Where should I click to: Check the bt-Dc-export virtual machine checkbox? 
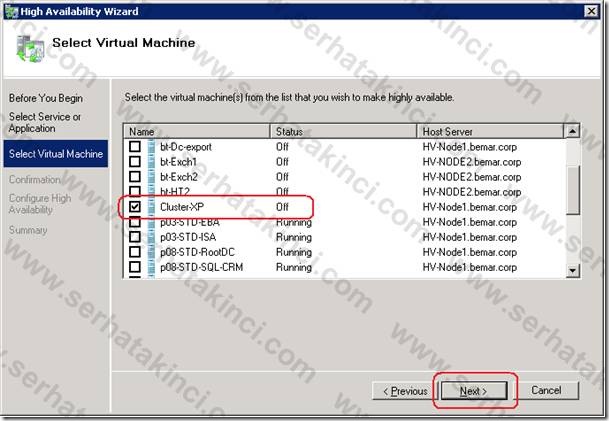click(135, 146)
